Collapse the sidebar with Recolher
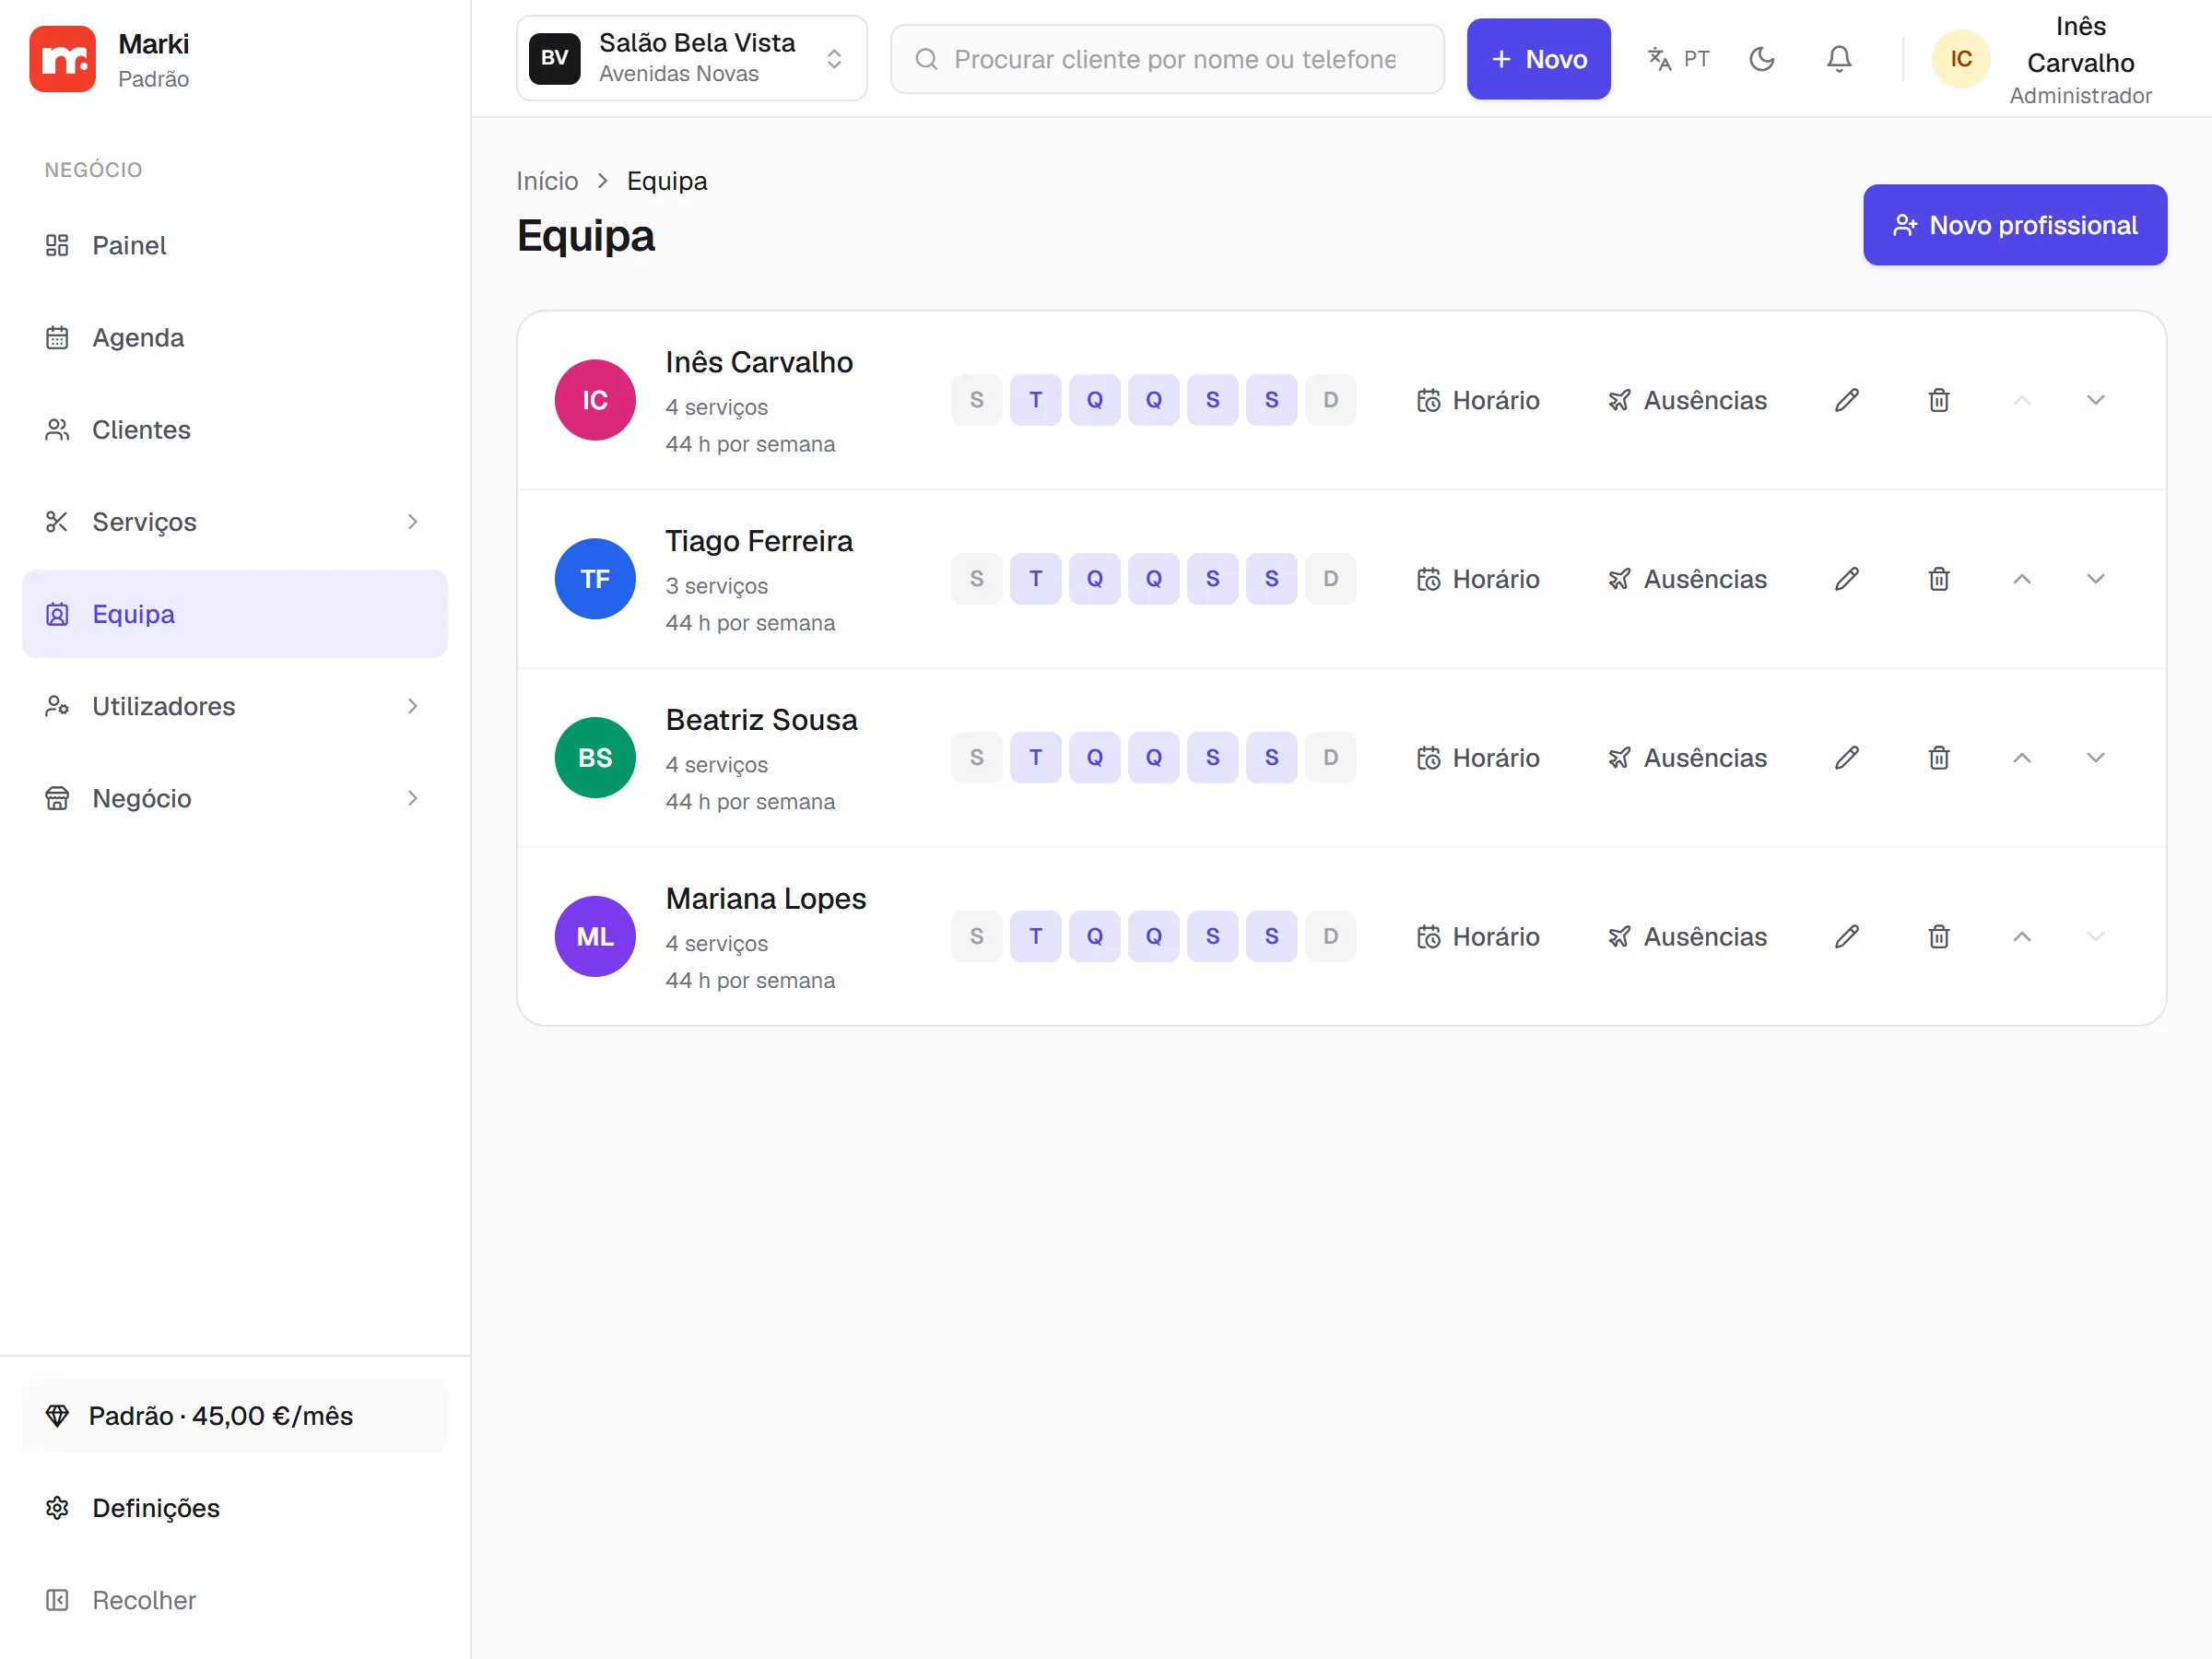This screenshot has height=1659, width=2212. pos(234,1600)
